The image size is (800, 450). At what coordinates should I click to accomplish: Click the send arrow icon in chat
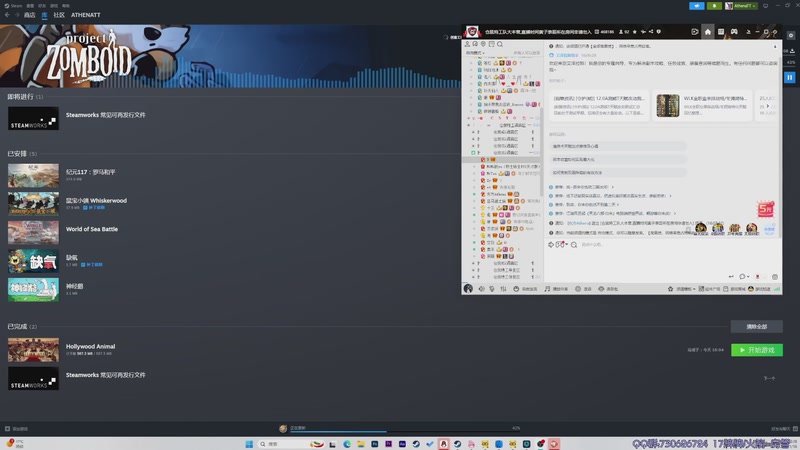point(731,277)
